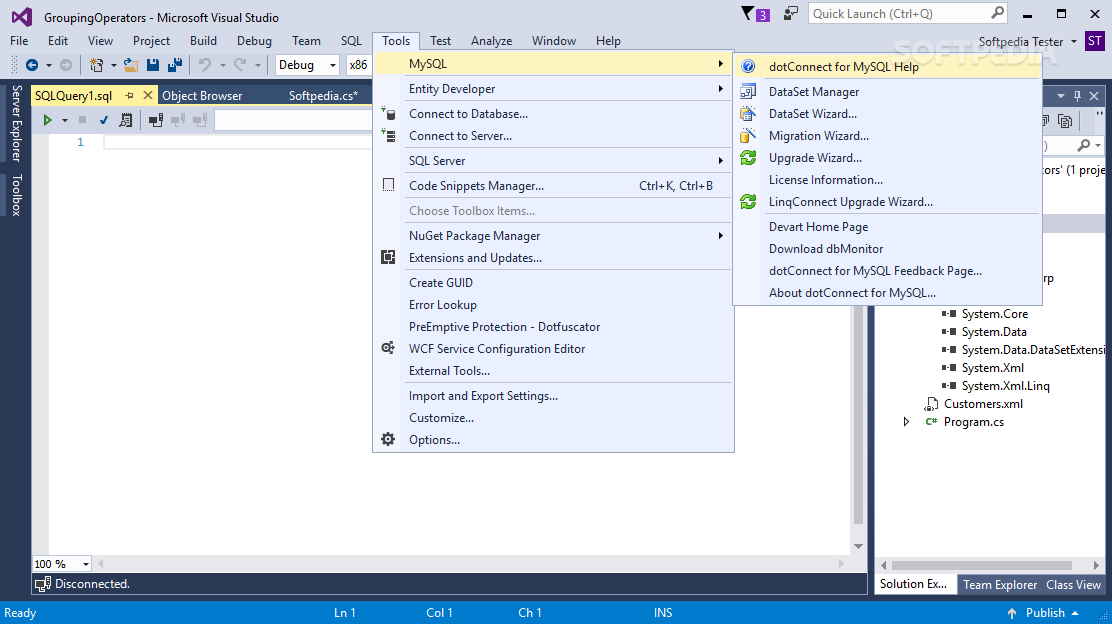Click the New Project toolbar icon

coord(96,65)
